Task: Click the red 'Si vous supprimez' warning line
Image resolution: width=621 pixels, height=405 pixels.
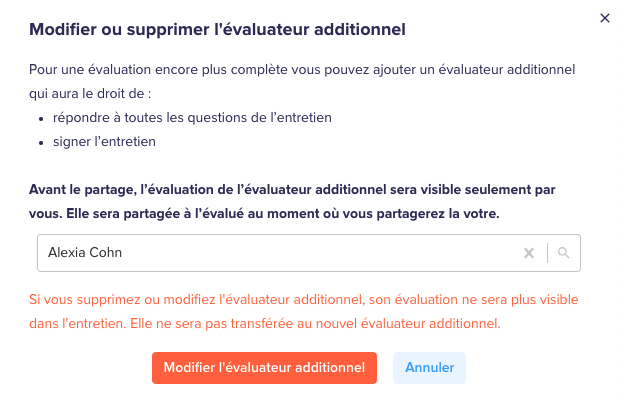Action: point(303,300)
